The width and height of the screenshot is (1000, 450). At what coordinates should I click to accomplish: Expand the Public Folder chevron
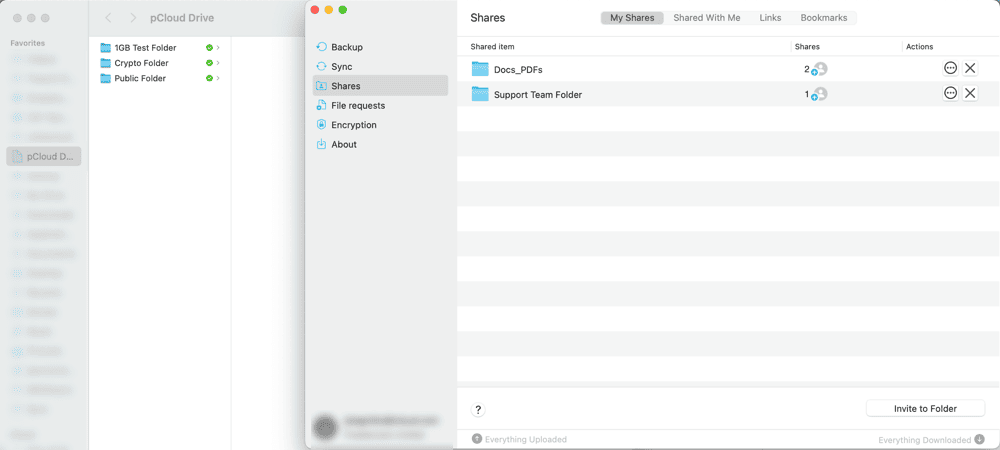[x=218, y=78]
